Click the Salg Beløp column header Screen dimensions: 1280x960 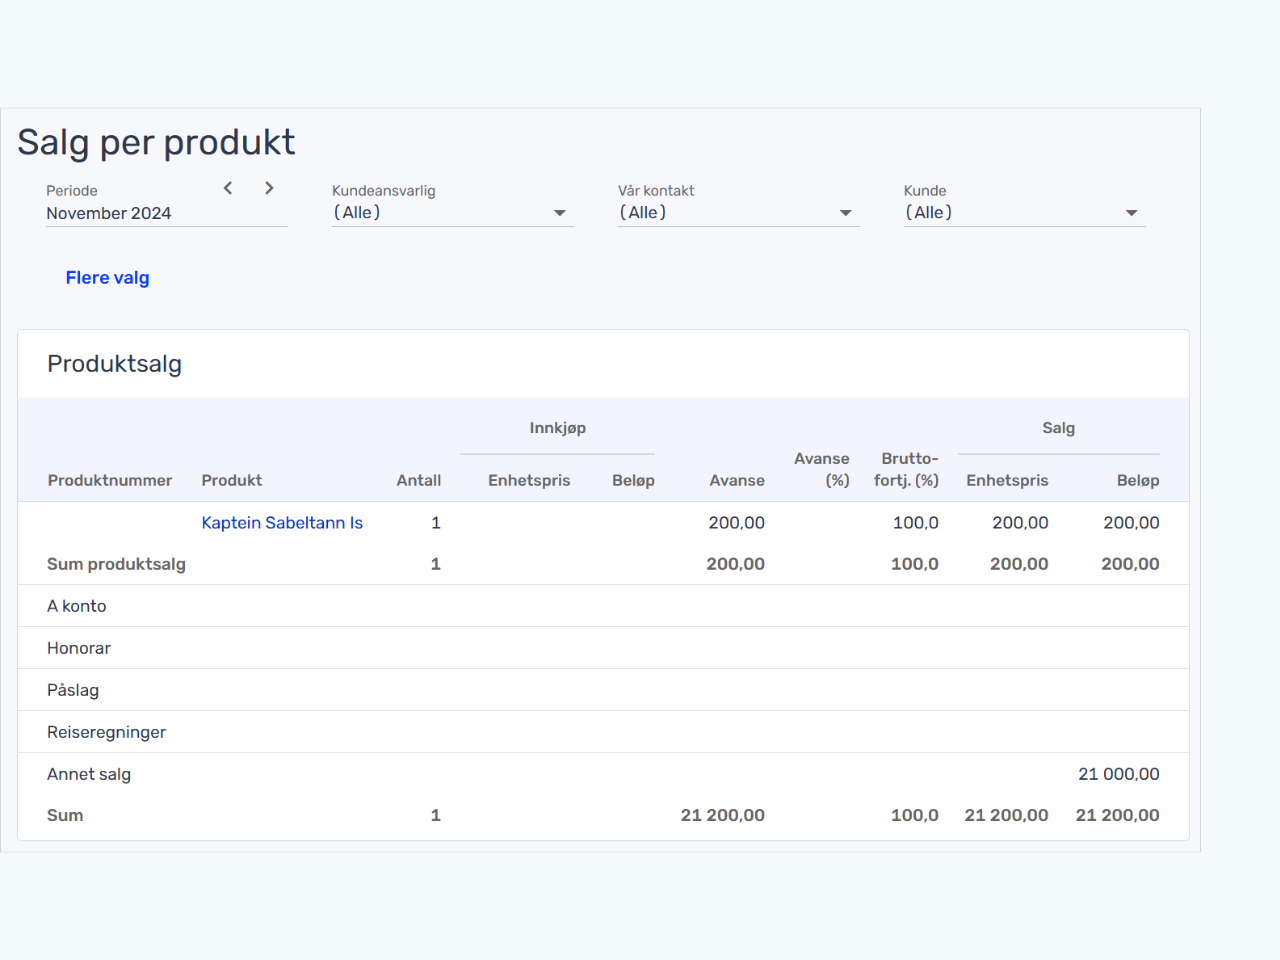(x=1138, y=480)
